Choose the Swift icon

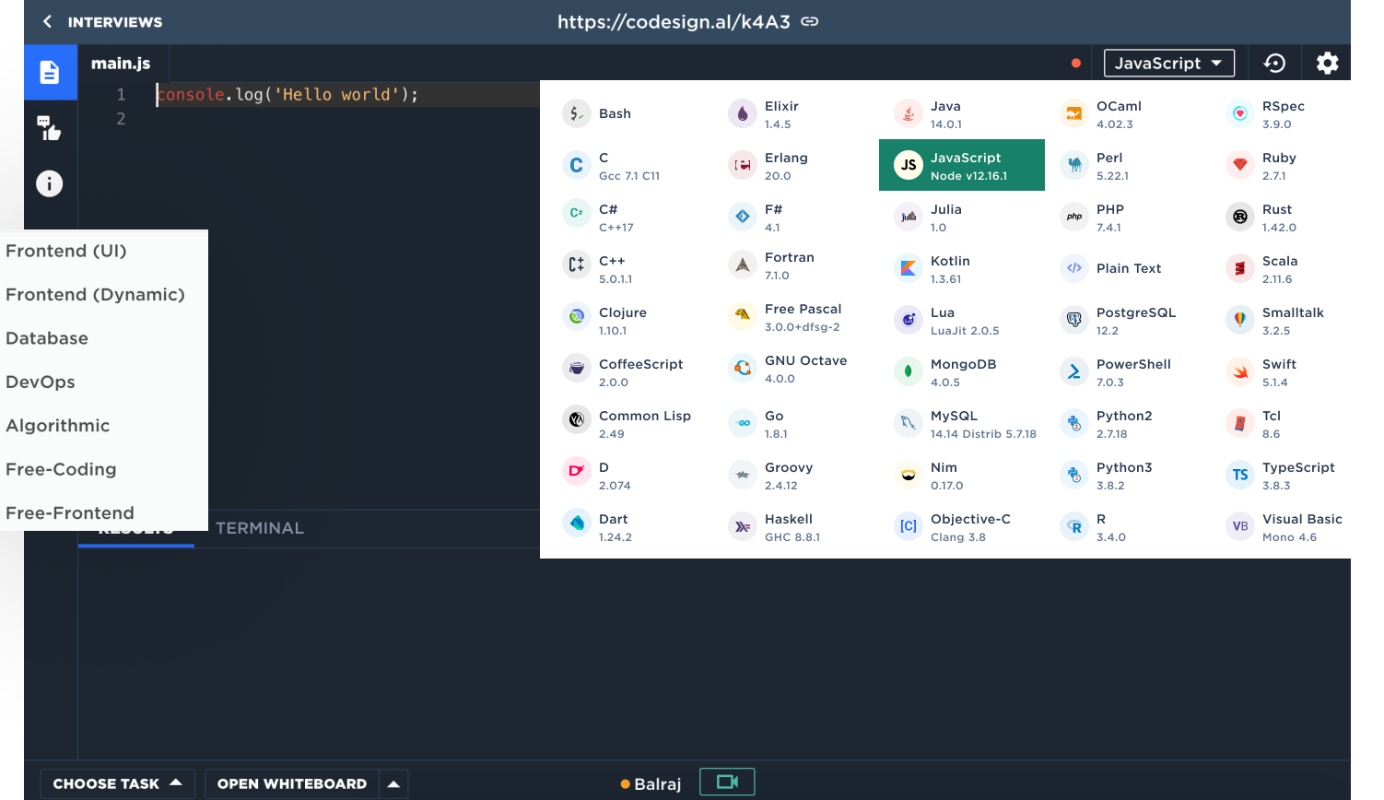(x=1240, y=372)
